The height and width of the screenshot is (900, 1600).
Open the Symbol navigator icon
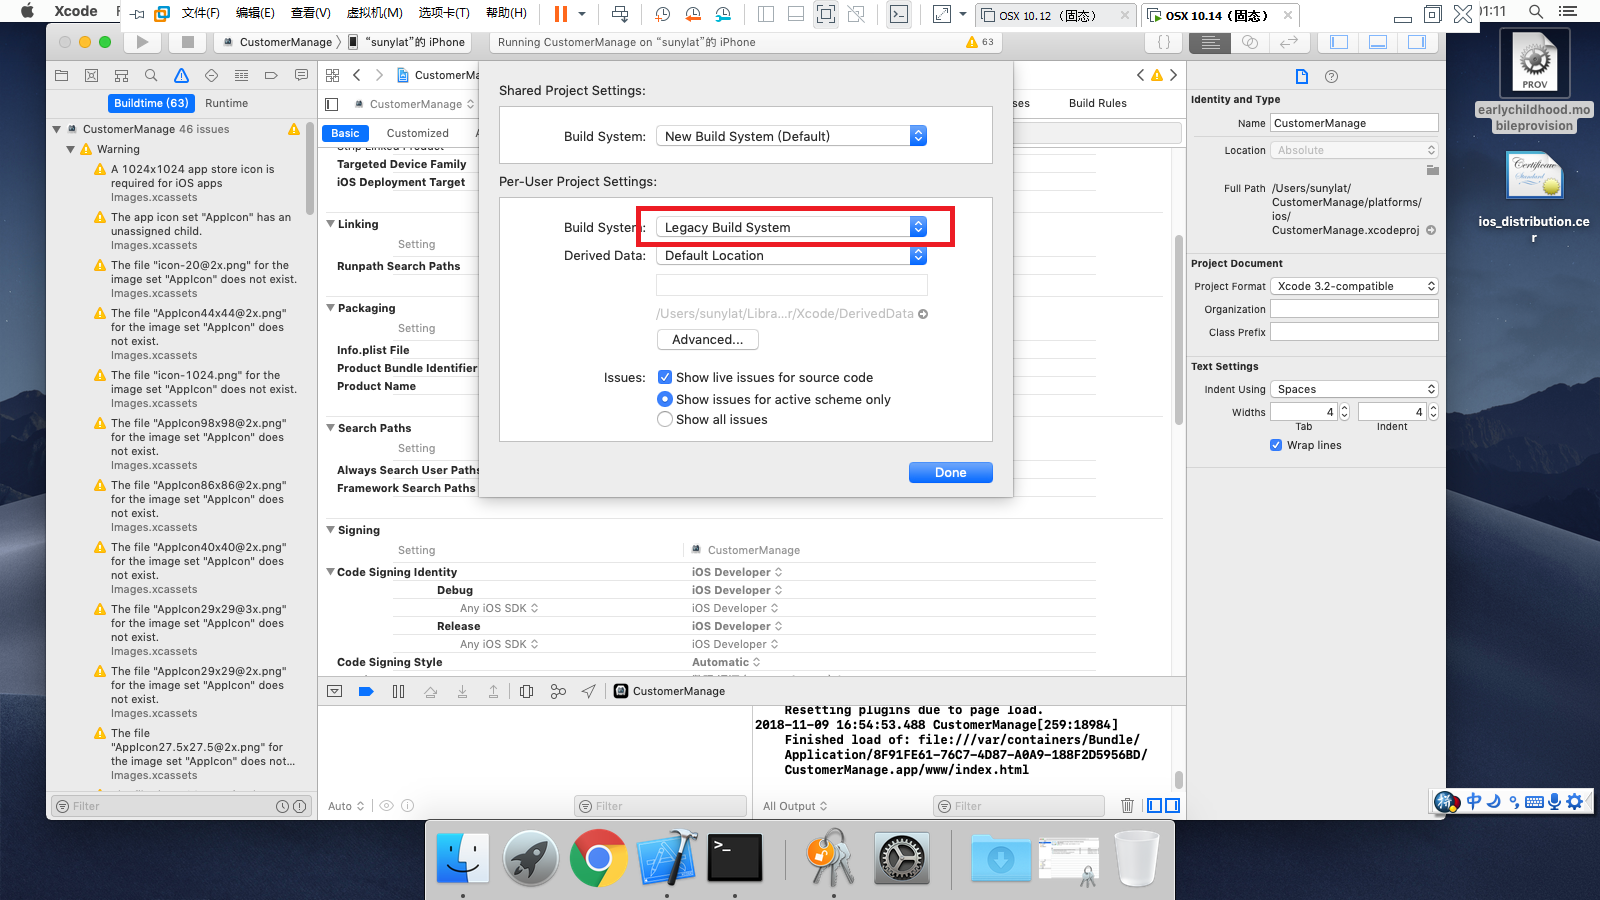click(121, 76)
